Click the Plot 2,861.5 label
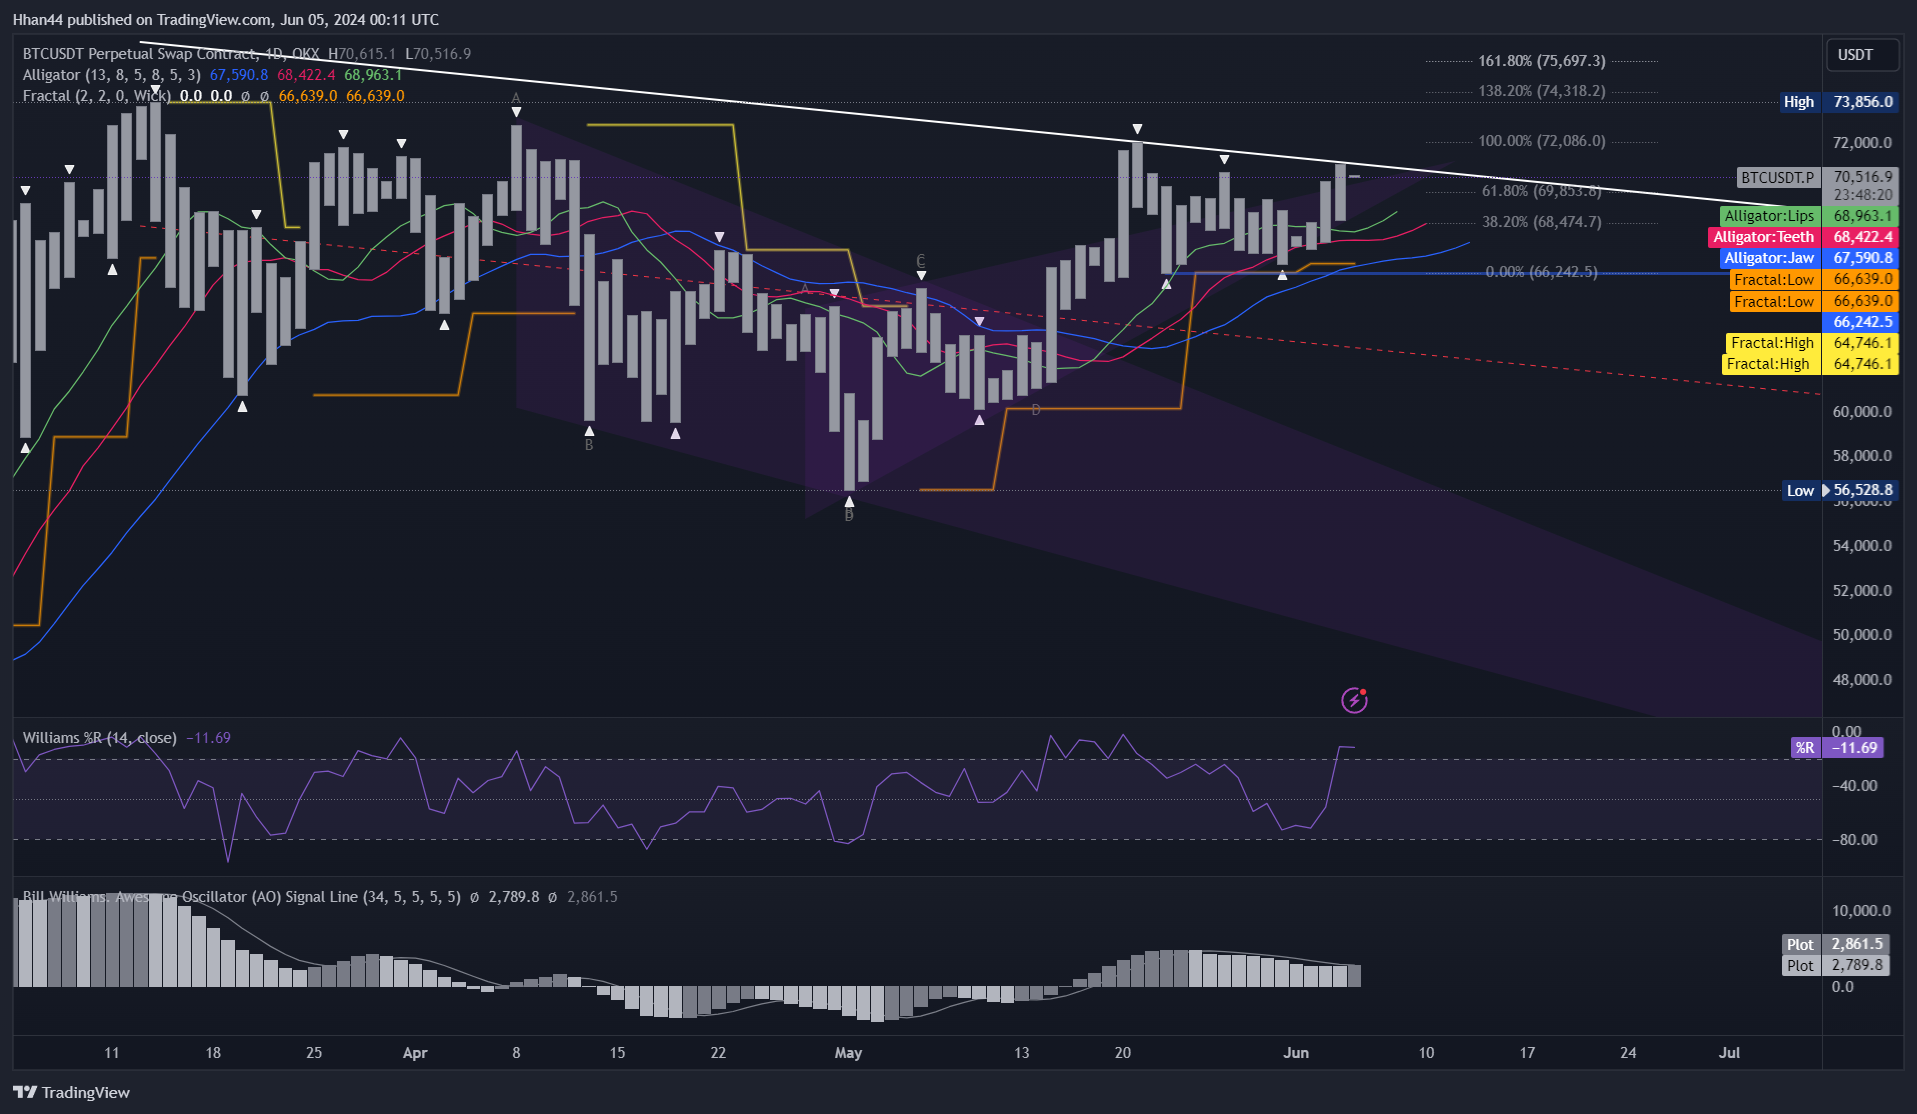Image resolution: width=1917 pixels, height=1114 pixels. [x=1836, y=944]
